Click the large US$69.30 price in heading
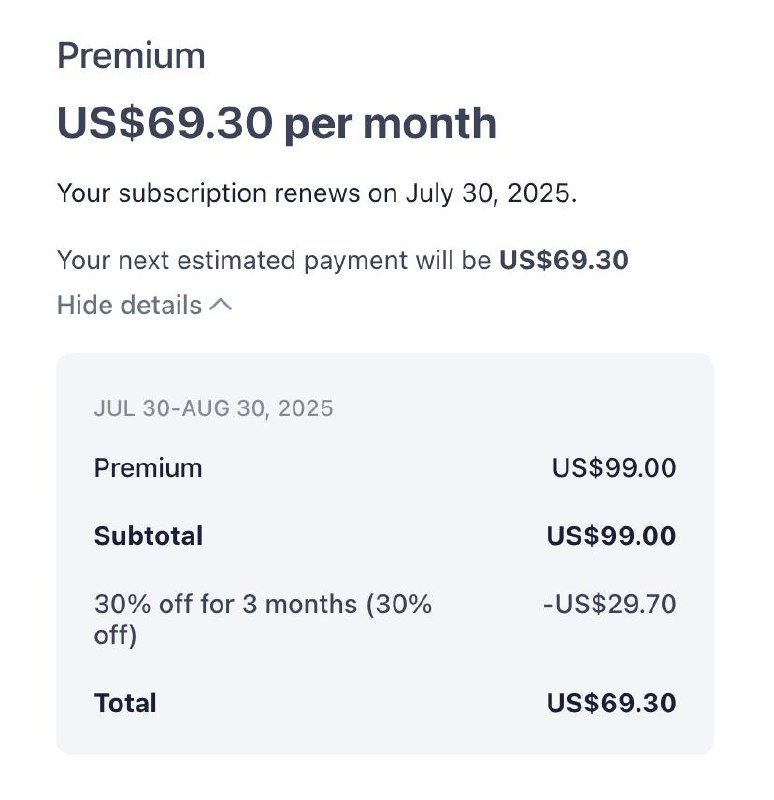 (x=164, y=123)
